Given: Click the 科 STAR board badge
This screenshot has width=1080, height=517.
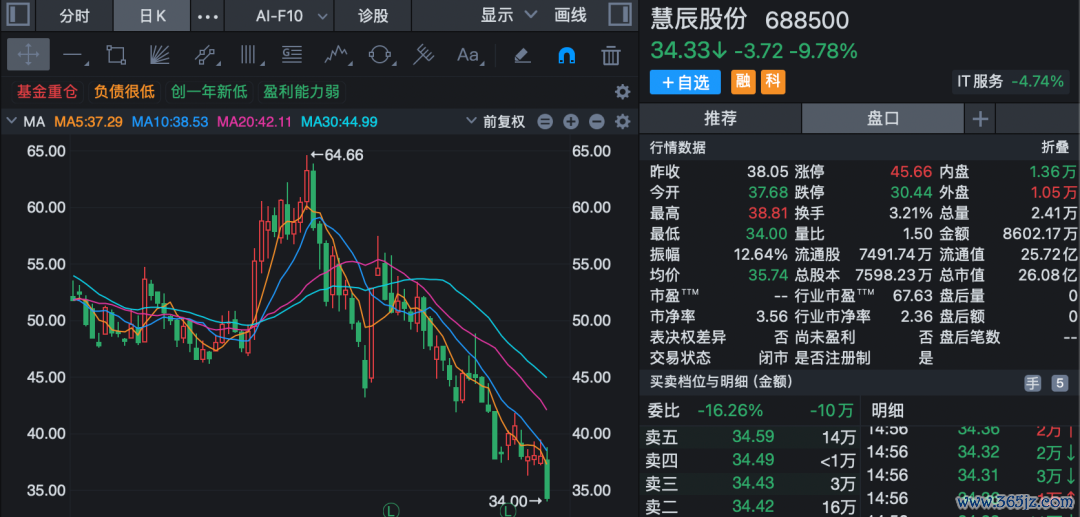Looking at the screenshot, I should coord(773,82).
